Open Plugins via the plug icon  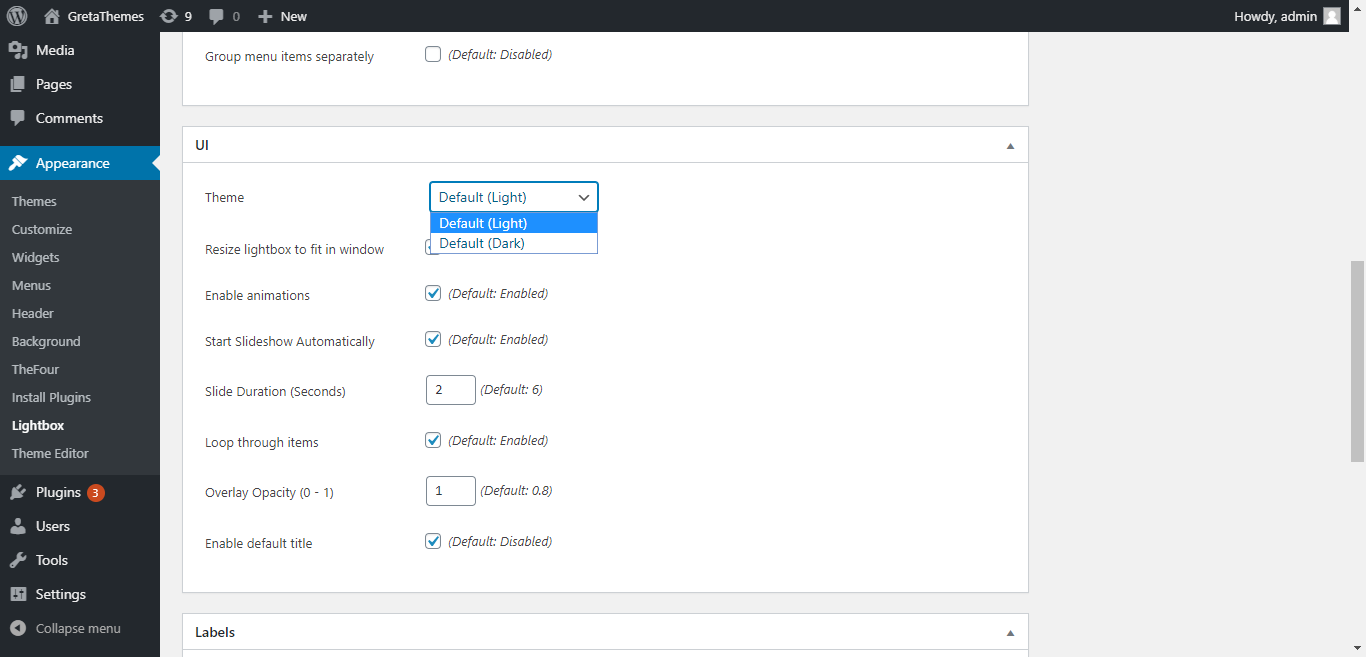coord(18,491)
